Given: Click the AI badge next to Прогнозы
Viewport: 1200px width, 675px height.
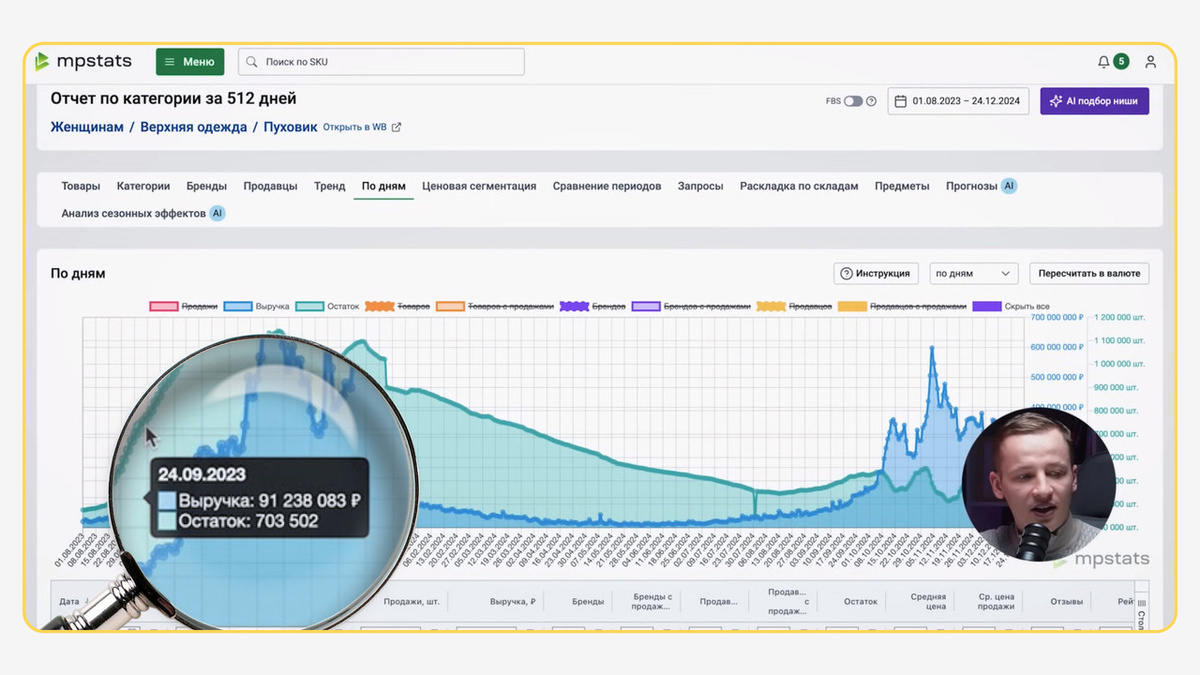Looking at the screenshot, I should tap(1009, 186).
